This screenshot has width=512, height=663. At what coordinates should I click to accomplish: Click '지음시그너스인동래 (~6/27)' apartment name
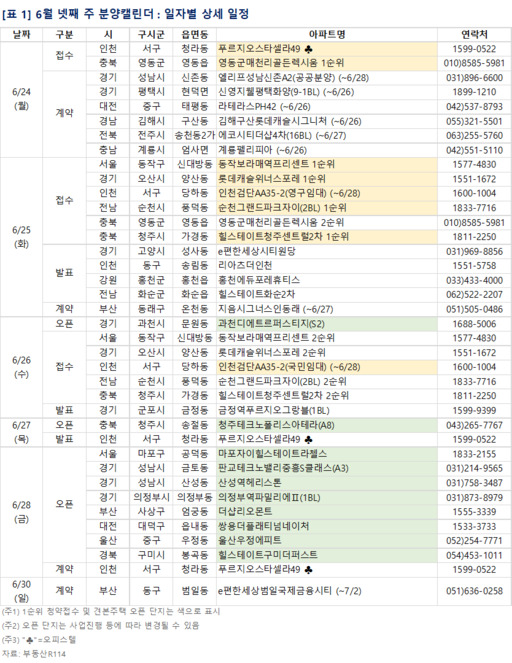coord(276,309)
